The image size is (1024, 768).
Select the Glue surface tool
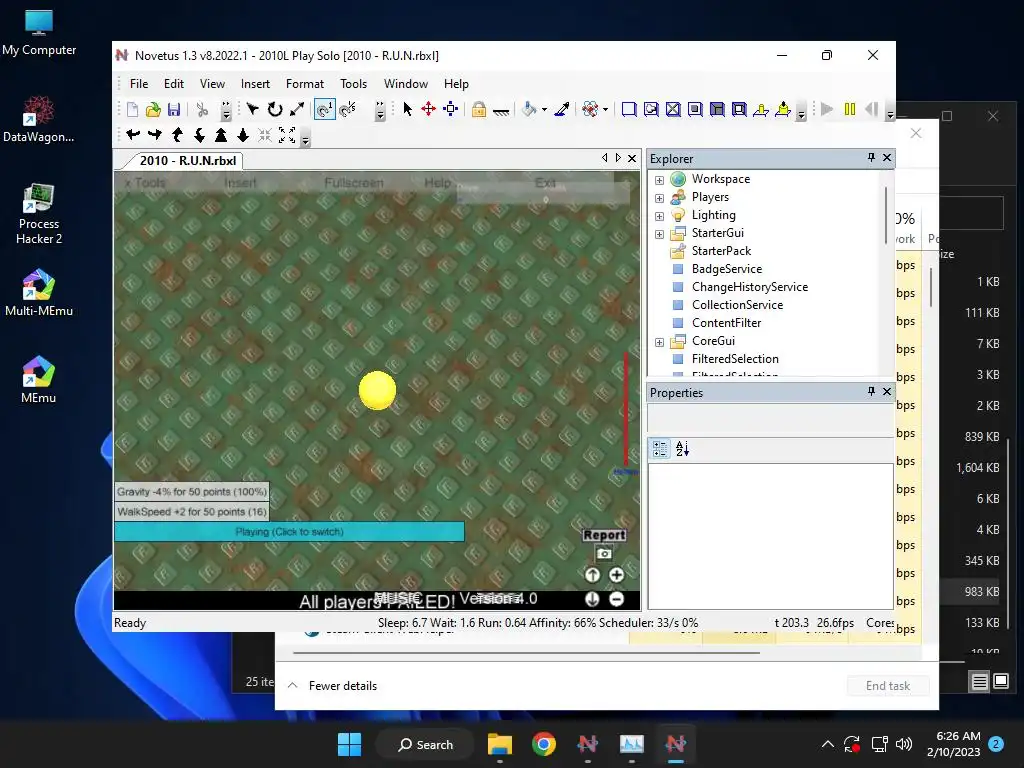[x=651, y=109]
